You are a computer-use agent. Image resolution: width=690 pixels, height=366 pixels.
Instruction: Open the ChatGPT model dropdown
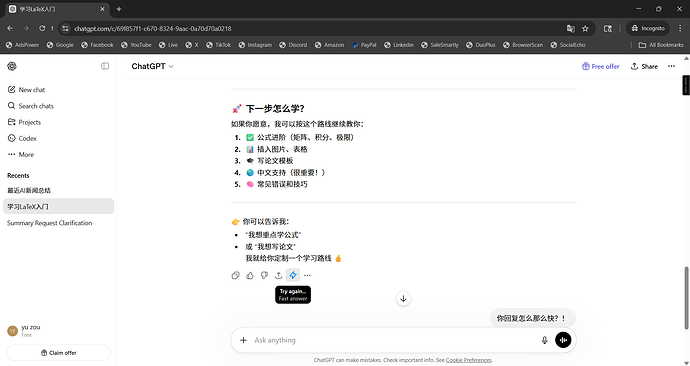tap(152, 66)
